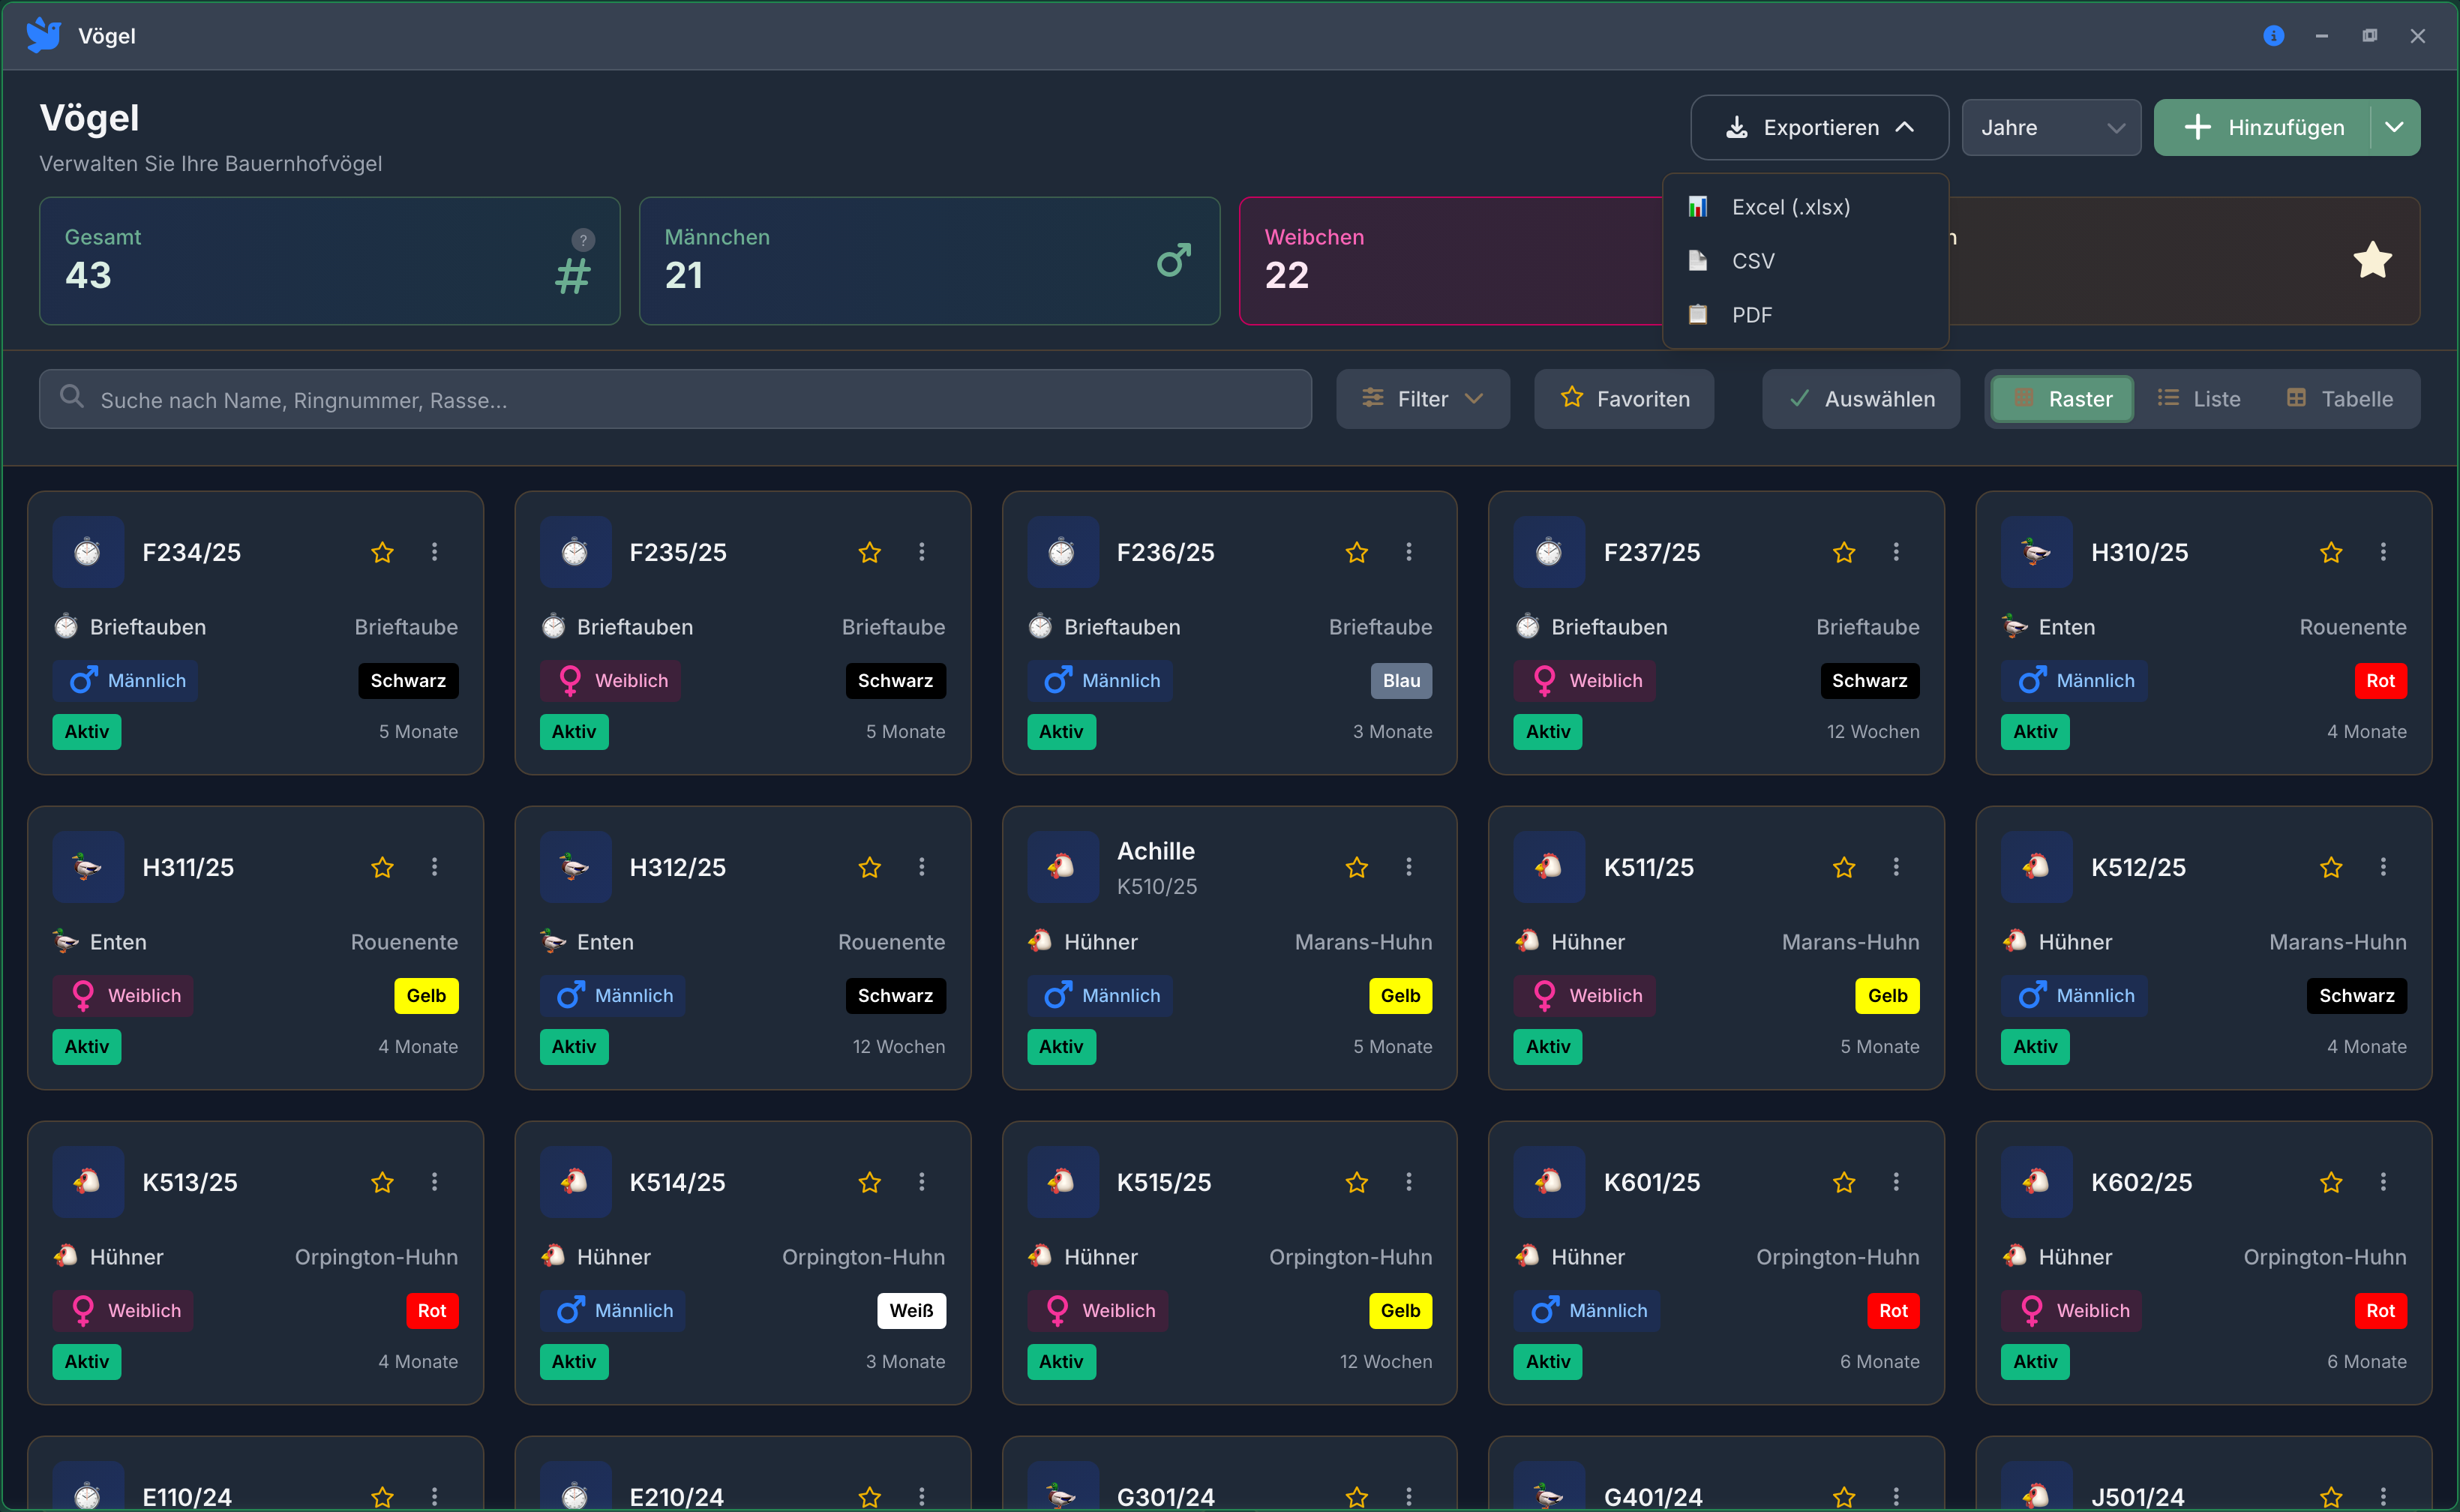Click the chicken avatar icon of K601/25
Viewport: 2460px width, 1512px height.
tap(1549, 1182)
